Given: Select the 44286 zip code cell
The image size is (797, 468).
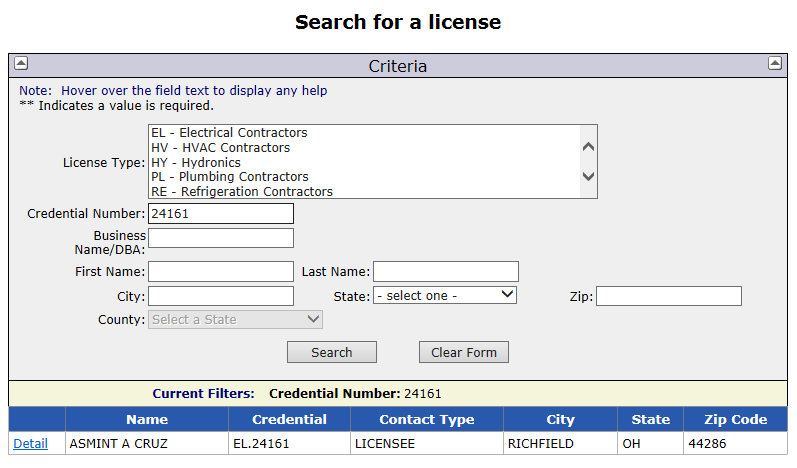Looking at the screenshot, I should click(735, 444).
